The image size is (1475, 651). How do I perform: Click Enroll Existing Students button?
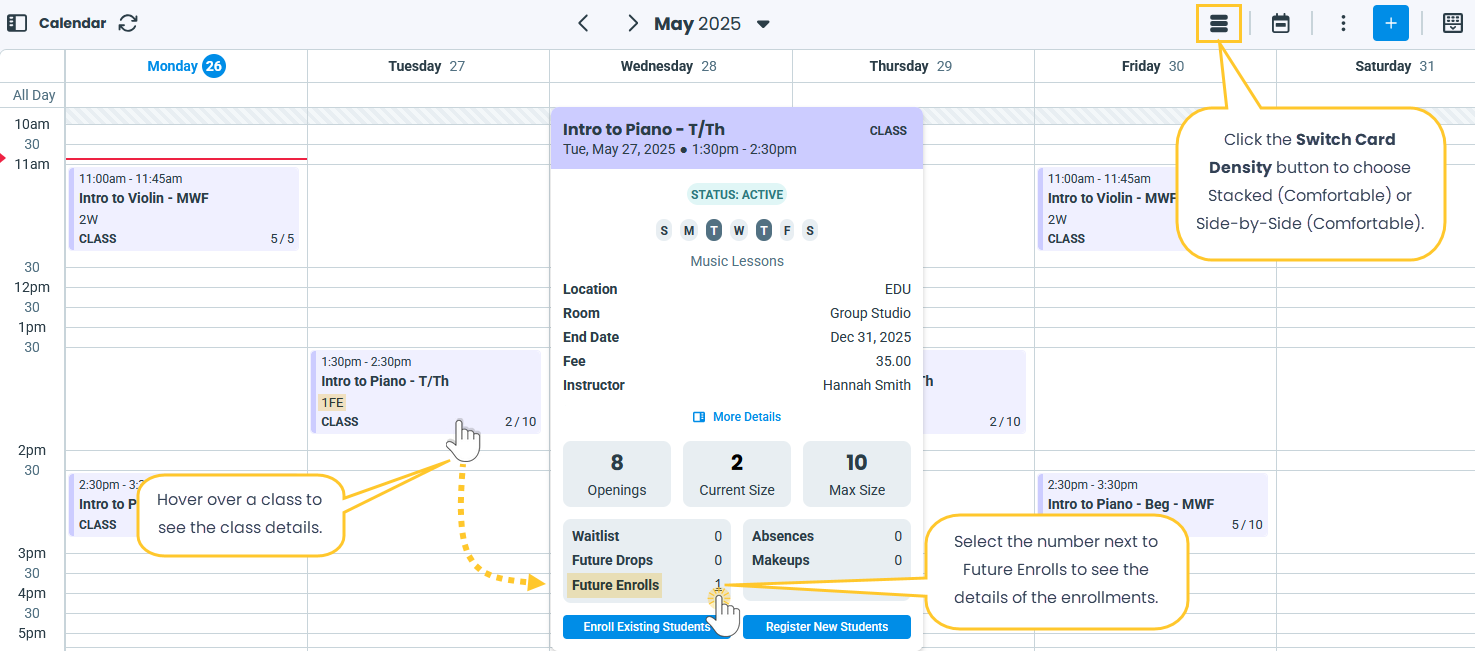(x=646, y=627)
